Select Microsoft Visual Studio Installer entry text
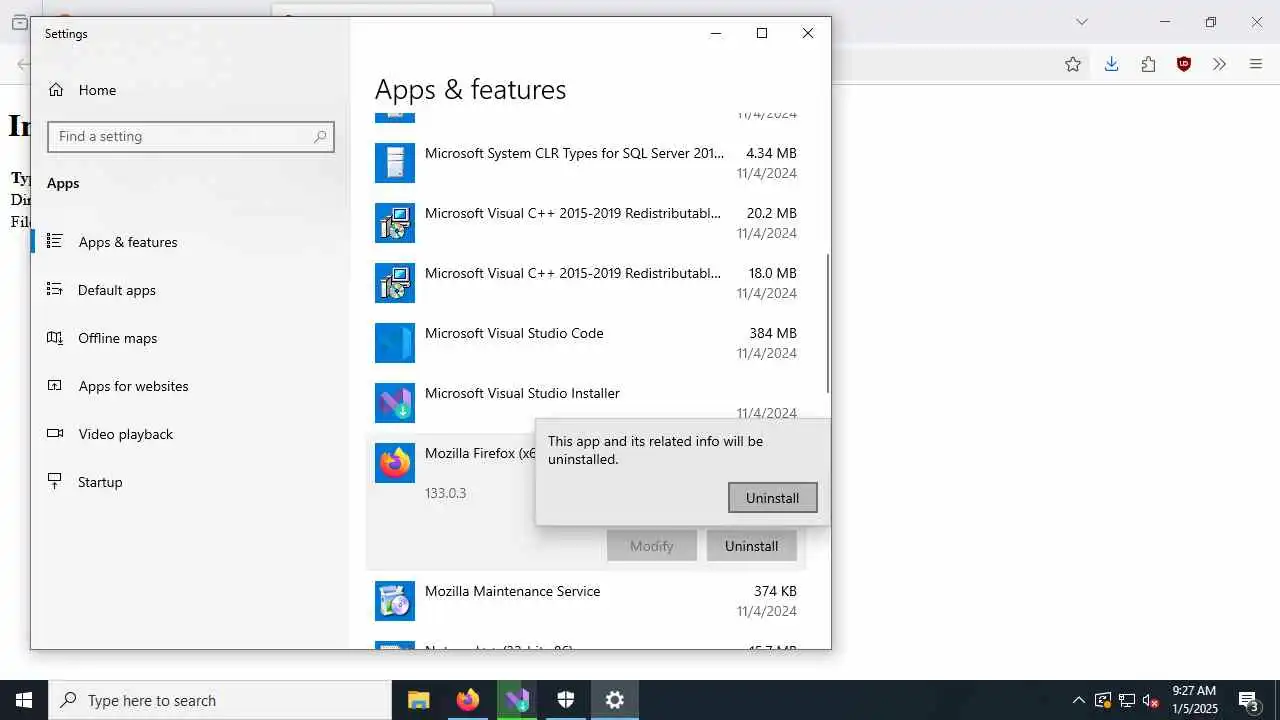1280x720 pixels. coord(522,393)
